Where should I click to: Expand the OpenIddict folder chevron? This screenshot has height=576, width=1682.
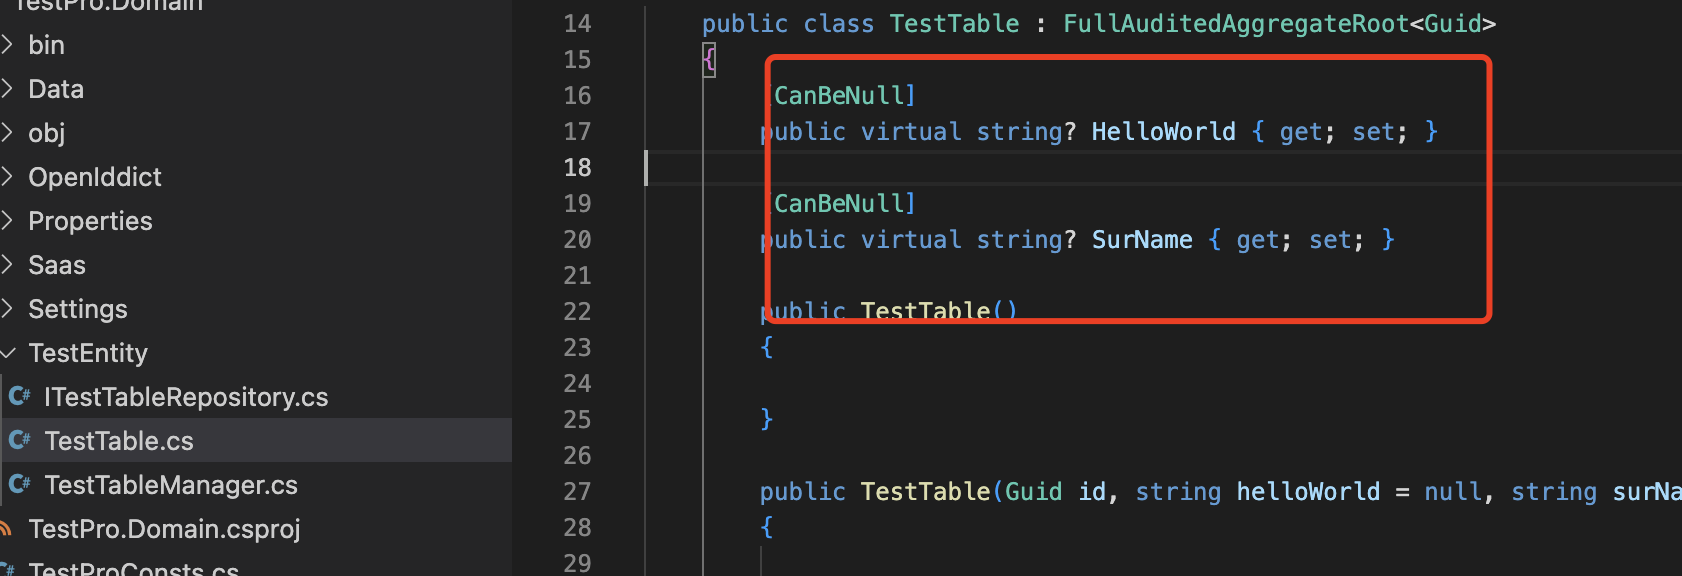pyautogui.click(x=7, y=176)
